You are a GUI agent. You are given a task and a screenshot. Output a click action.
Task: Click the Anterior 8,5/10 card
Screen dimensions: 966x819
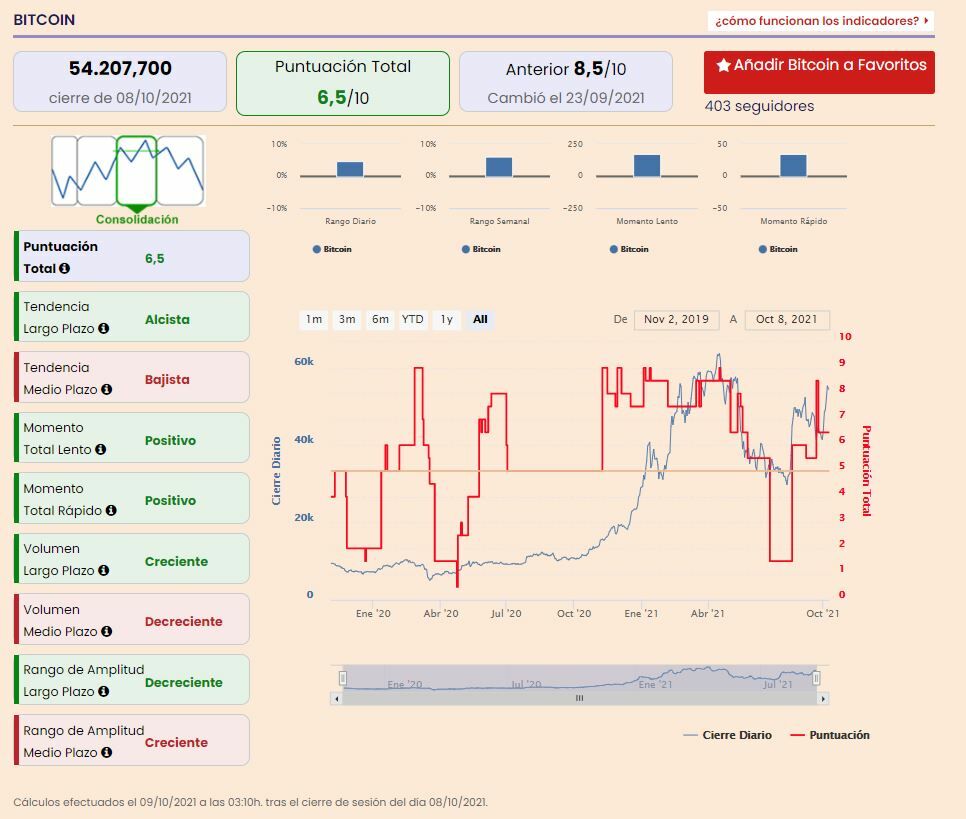566,82
